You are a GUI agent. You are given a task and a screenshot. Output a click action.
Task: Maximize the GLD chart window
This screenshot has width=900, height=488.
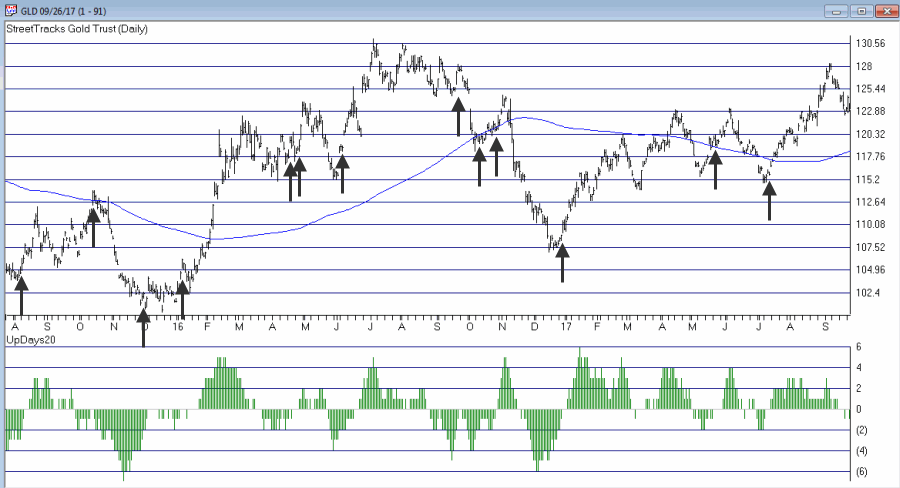[x=862, y=11]
